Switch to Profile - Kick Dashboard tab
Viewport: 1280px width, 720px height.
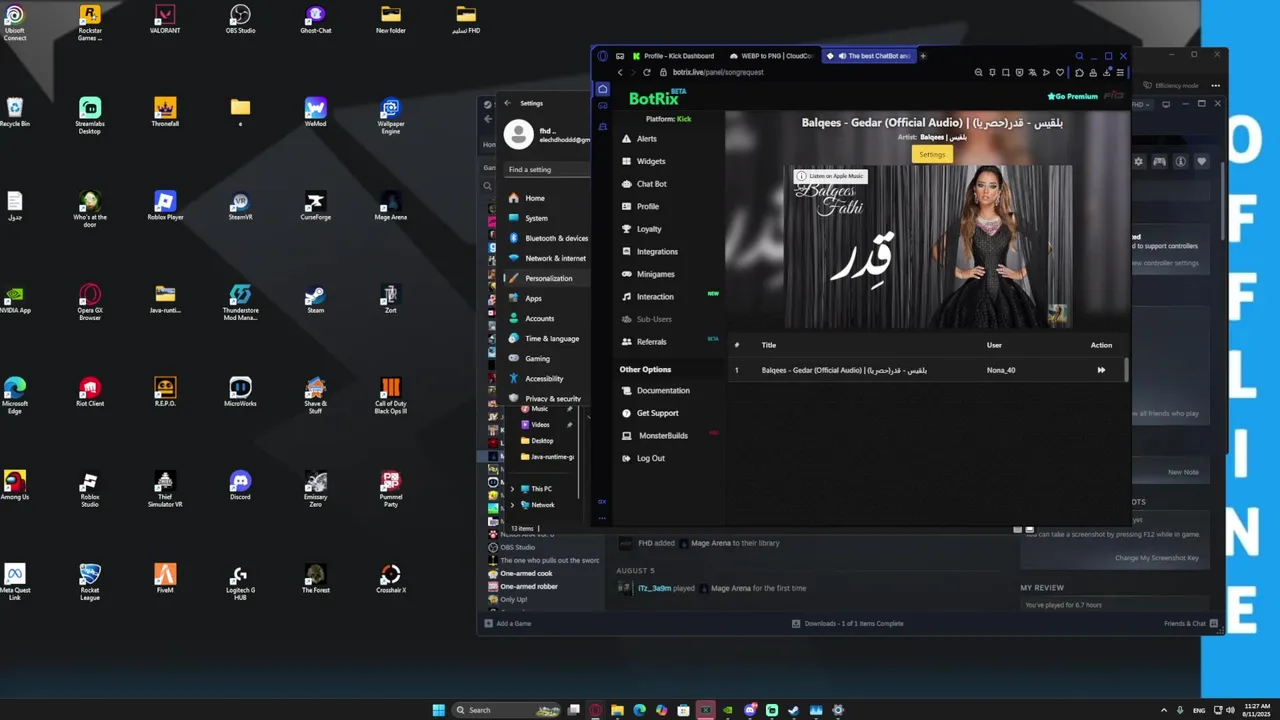point(672,56)
